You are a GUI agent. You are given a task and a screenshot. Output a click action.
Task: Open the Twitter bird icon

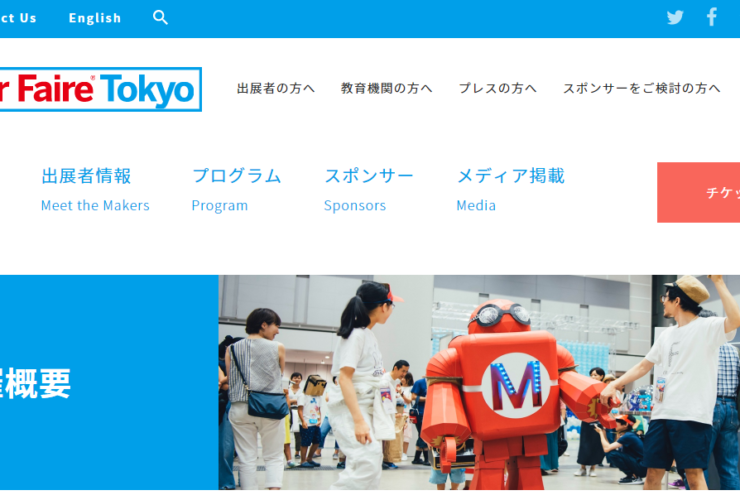[675, 17]
